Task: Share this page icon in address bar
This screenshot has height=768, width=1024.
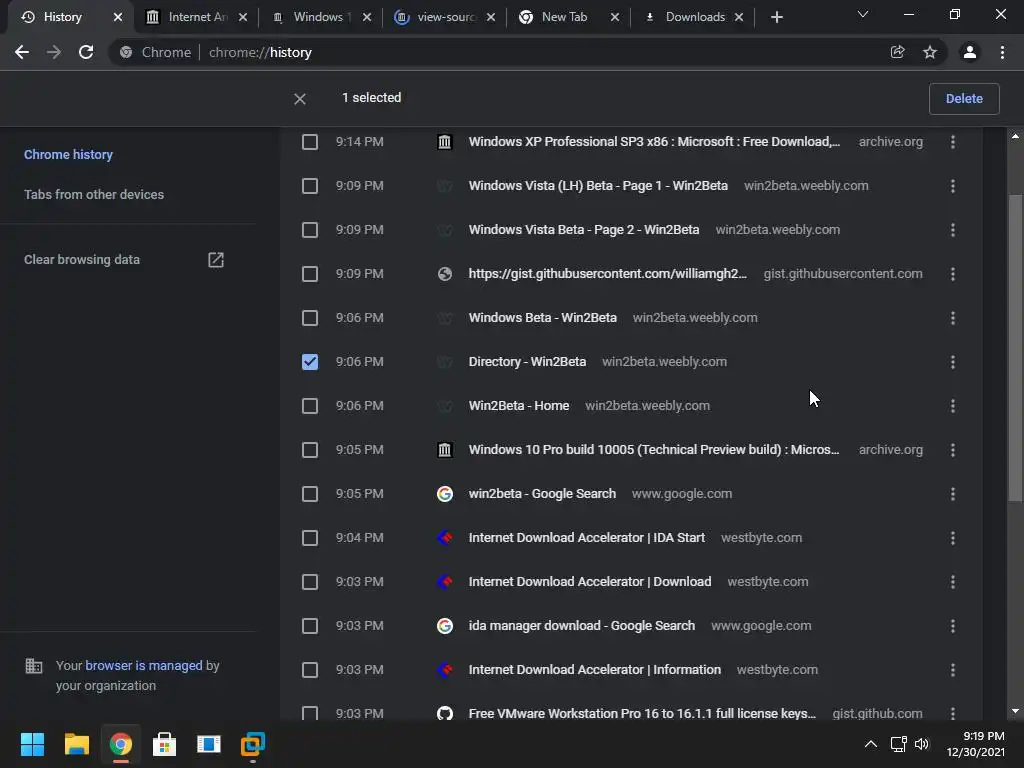Action: [897, 52]
